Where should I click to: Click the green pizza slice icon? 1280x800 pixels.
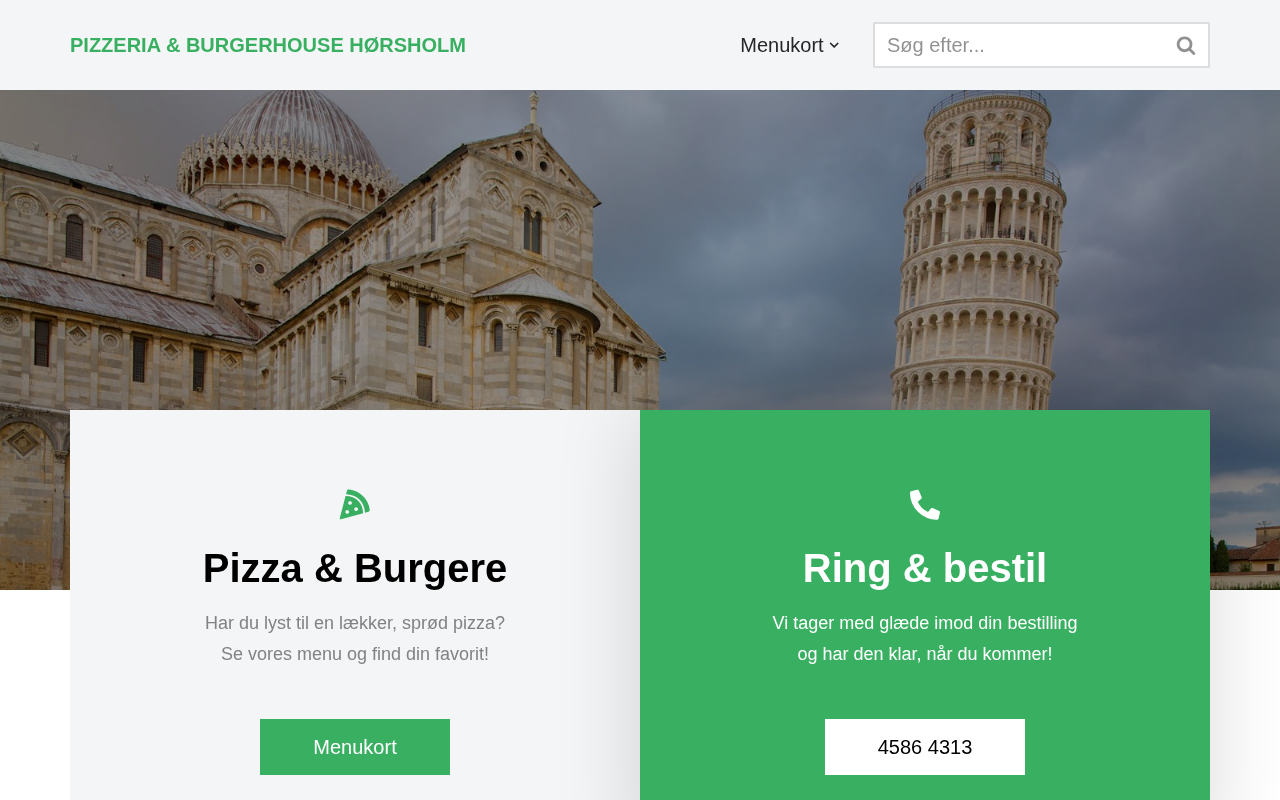pyautogui.click(x=355, y=504)
